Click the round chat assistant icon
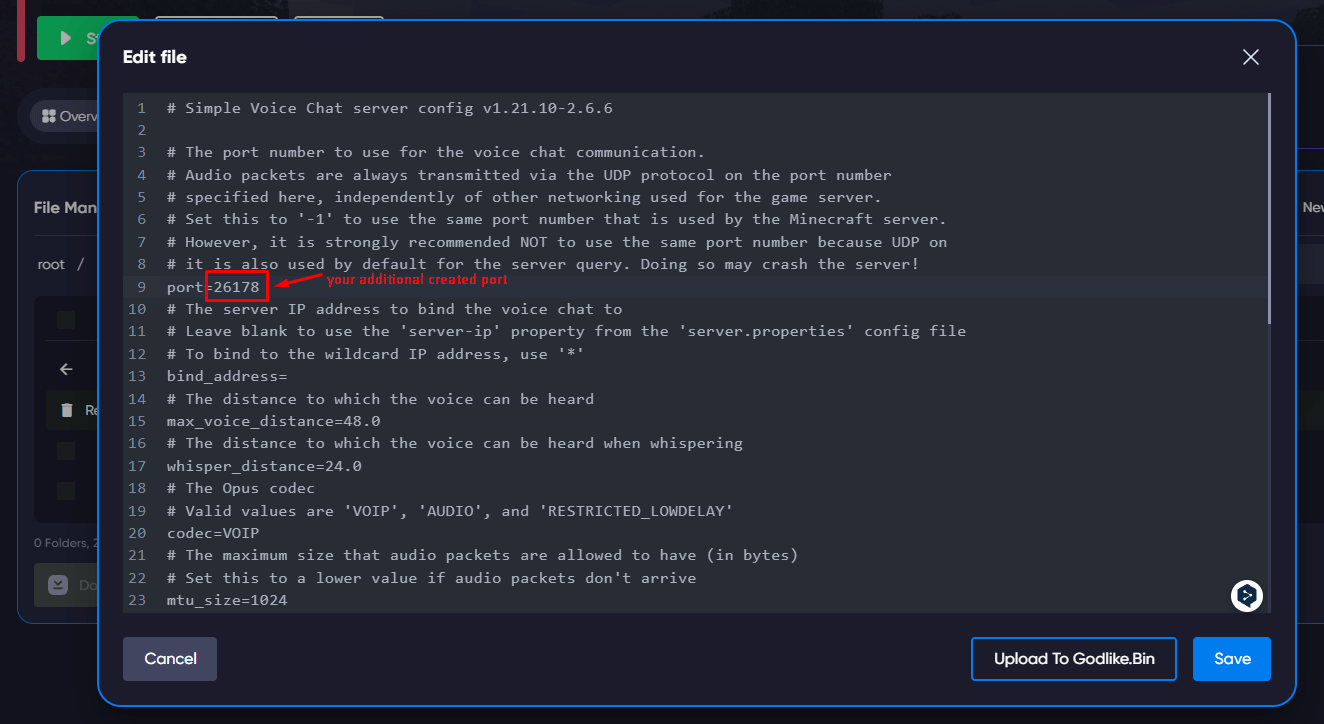The image size is (1324, 724). (1246, 596)
